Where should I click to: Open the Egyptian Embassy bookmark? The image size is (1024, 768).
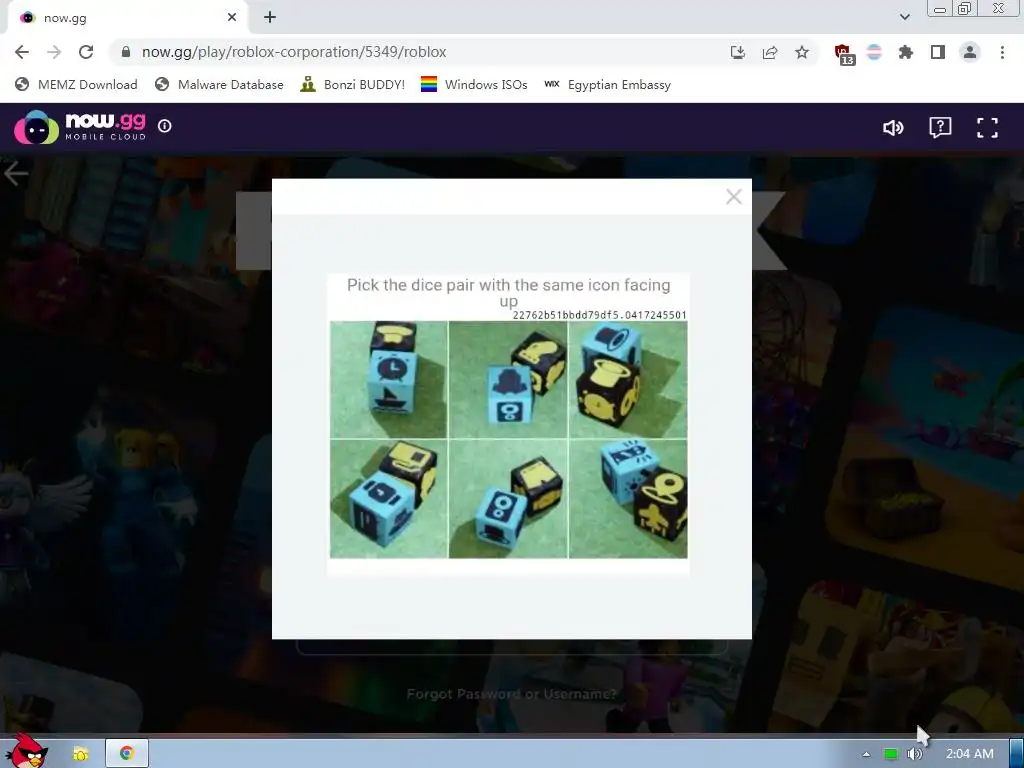[x=607, y=84]
